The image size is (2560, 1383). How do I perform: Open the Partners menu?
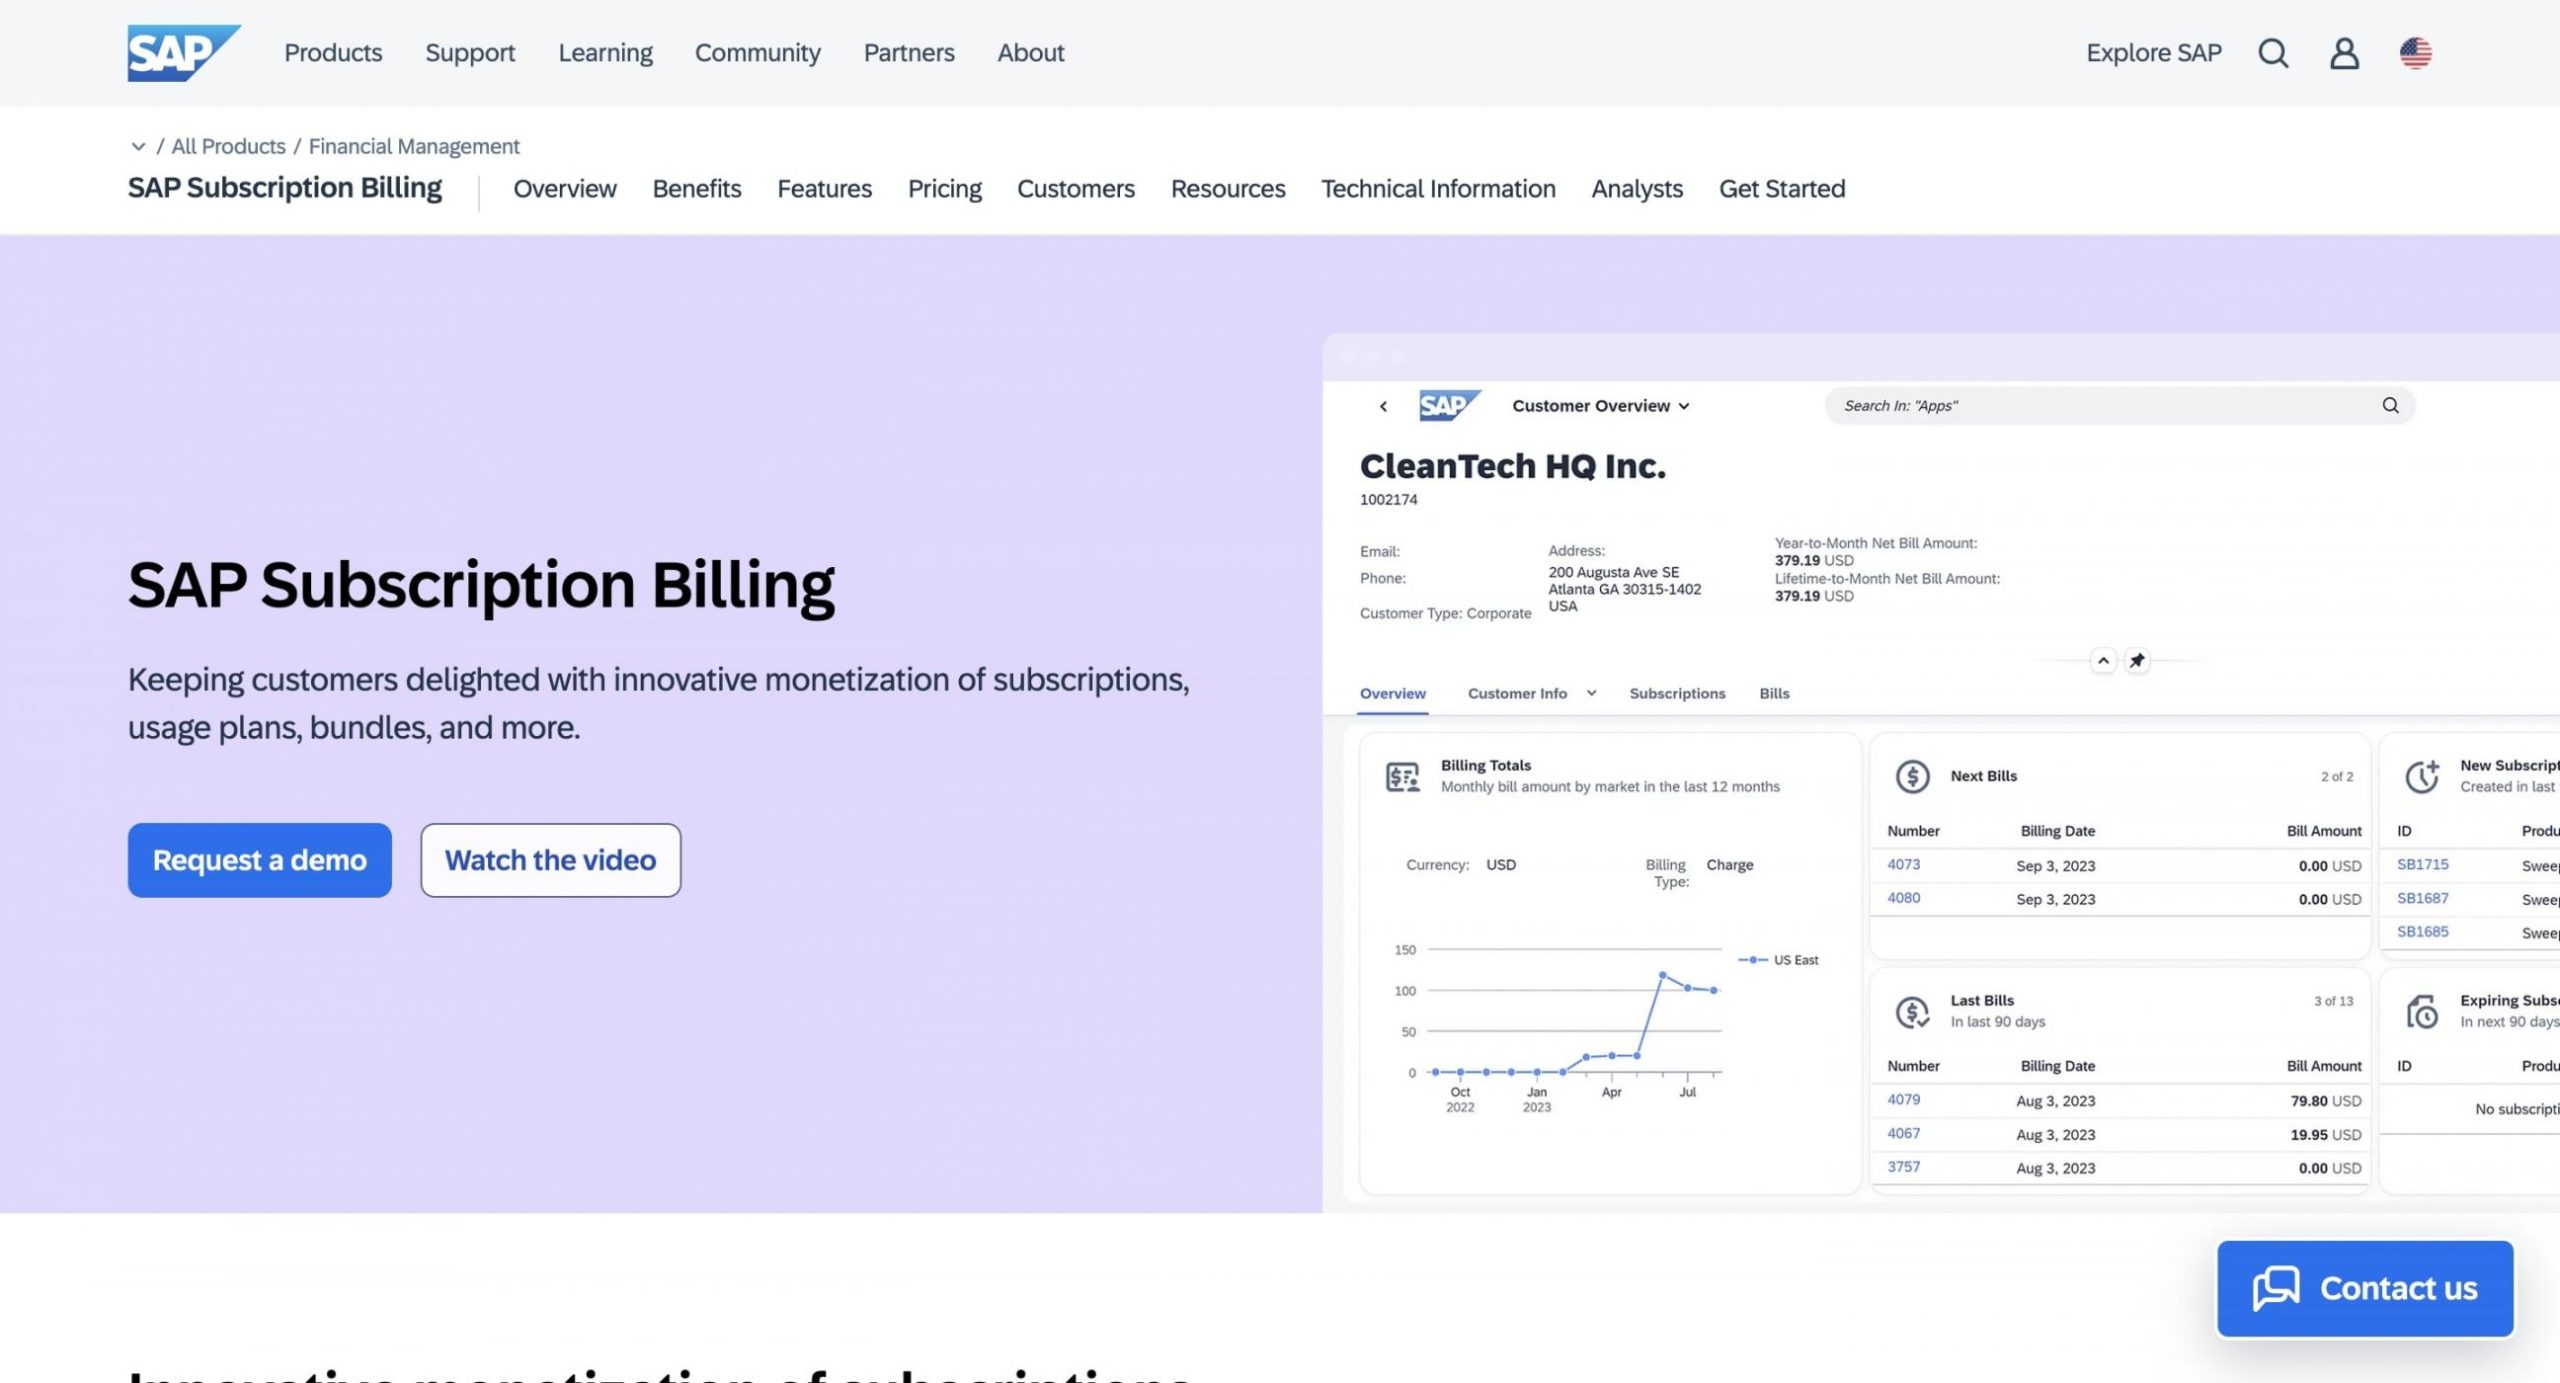click(x=909, y=53)
